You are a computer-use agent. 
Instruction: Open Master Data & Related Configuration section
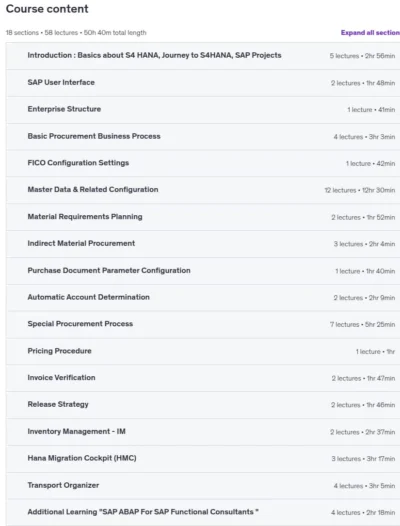203,190
